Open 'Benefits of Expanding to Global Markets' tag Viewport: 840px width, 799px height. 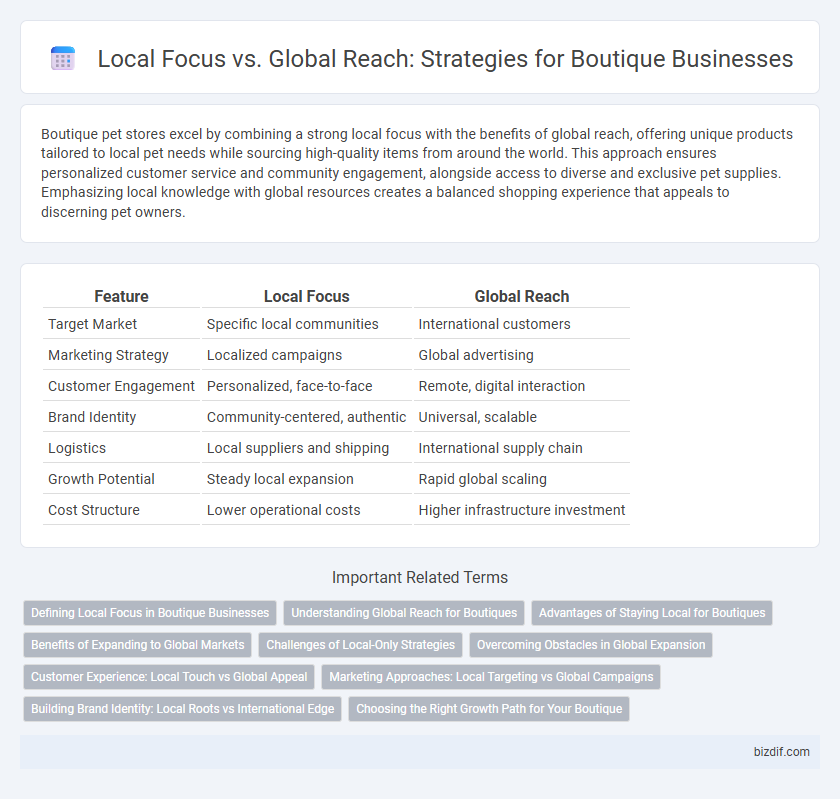[x=138, y=645]
